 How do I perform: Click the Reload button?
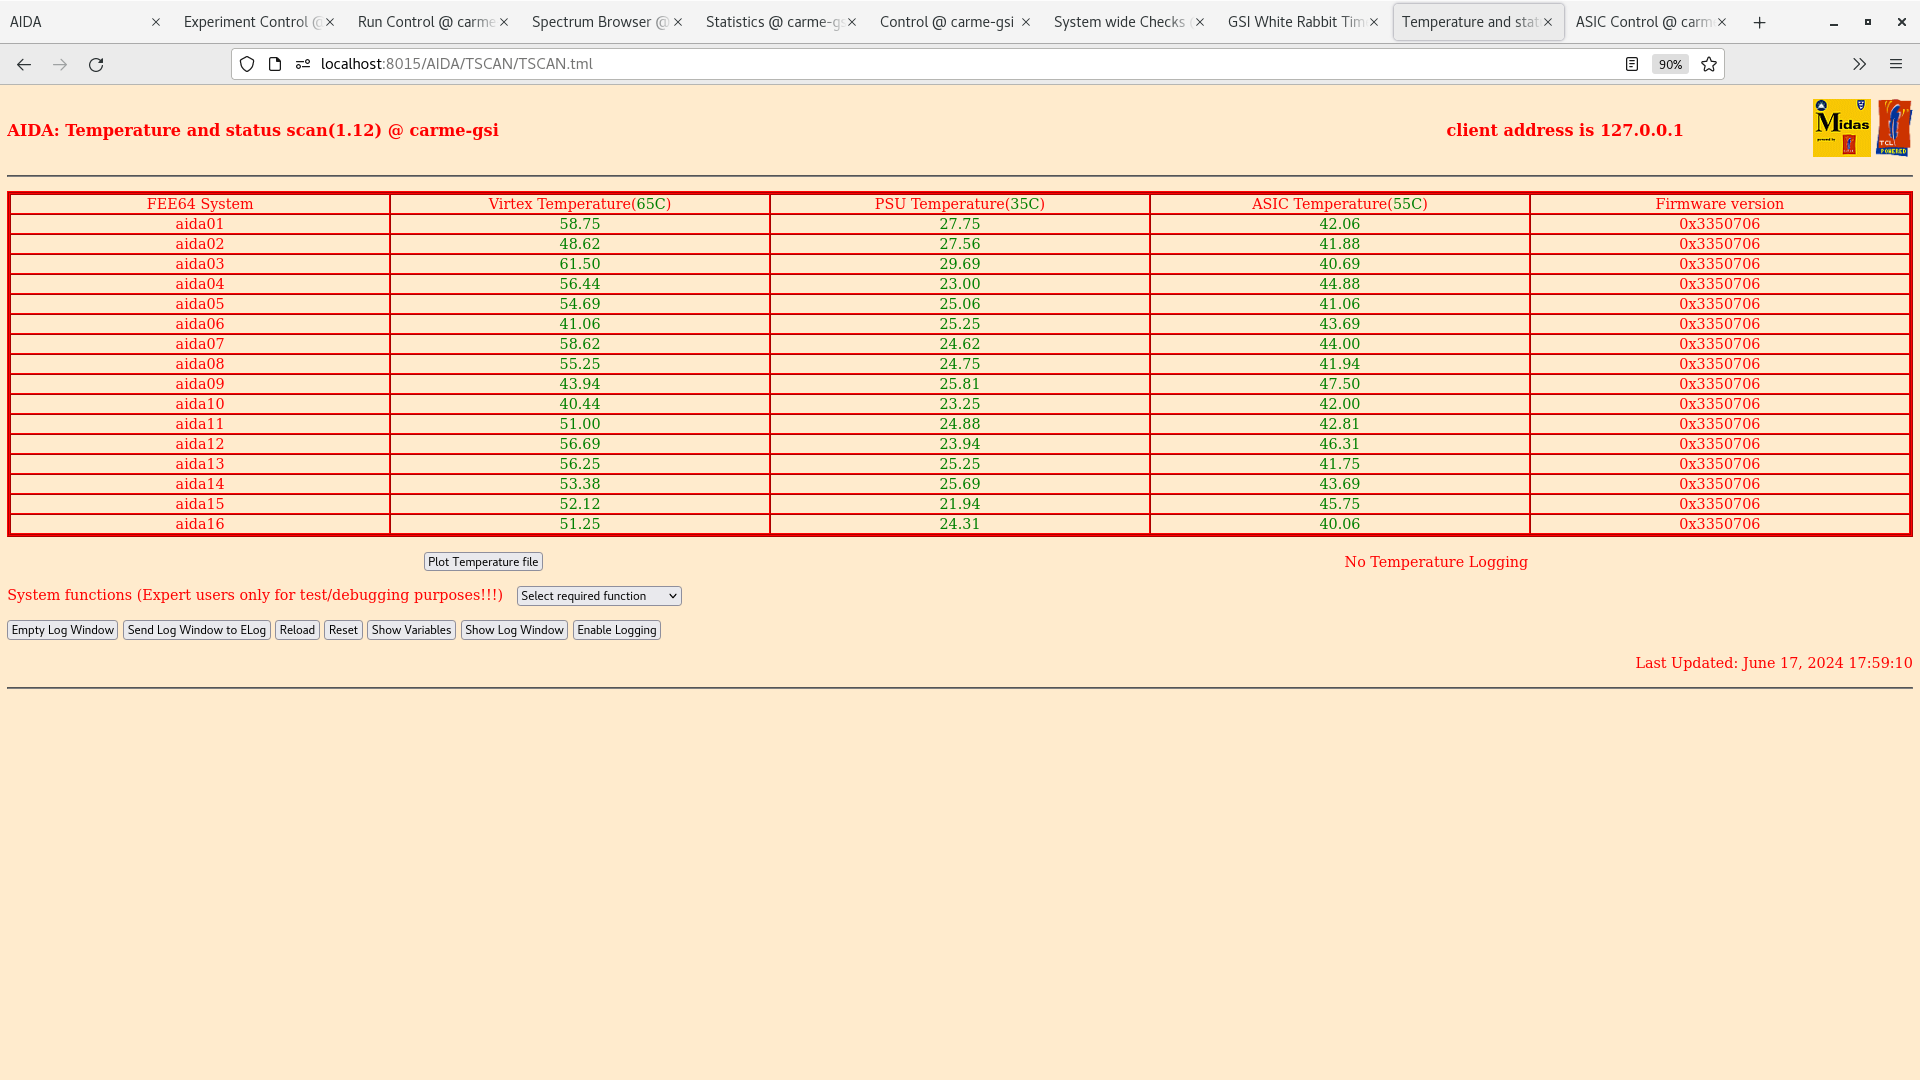(x=297, y=629)
